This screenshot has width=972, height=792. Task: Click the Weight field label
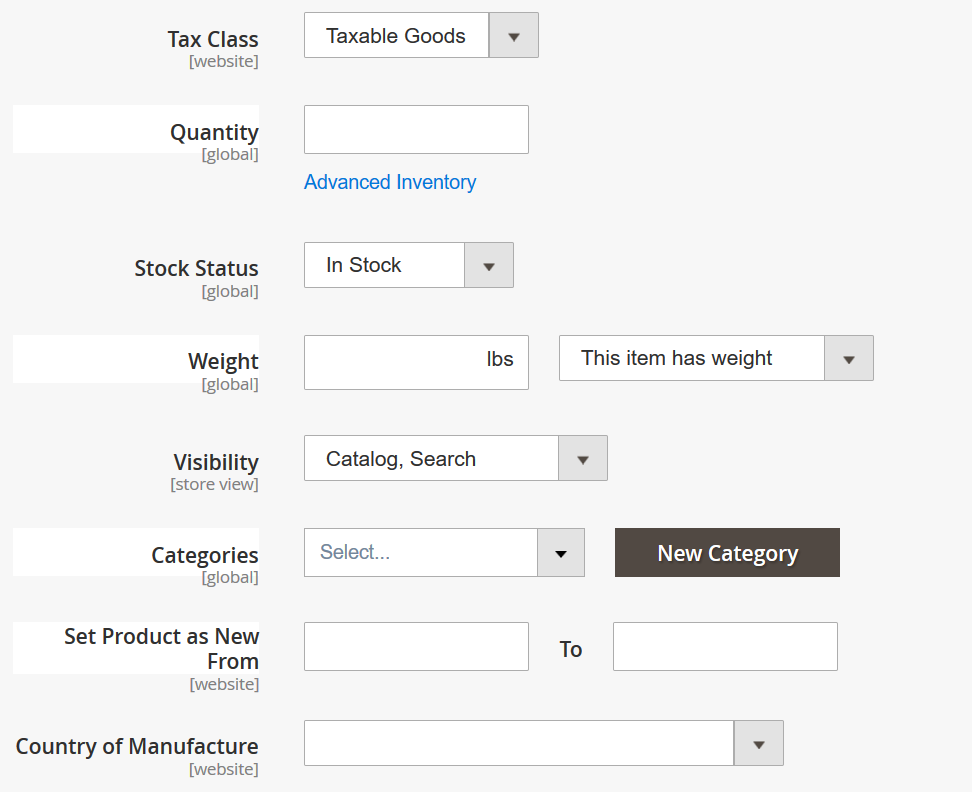point(223,362)
